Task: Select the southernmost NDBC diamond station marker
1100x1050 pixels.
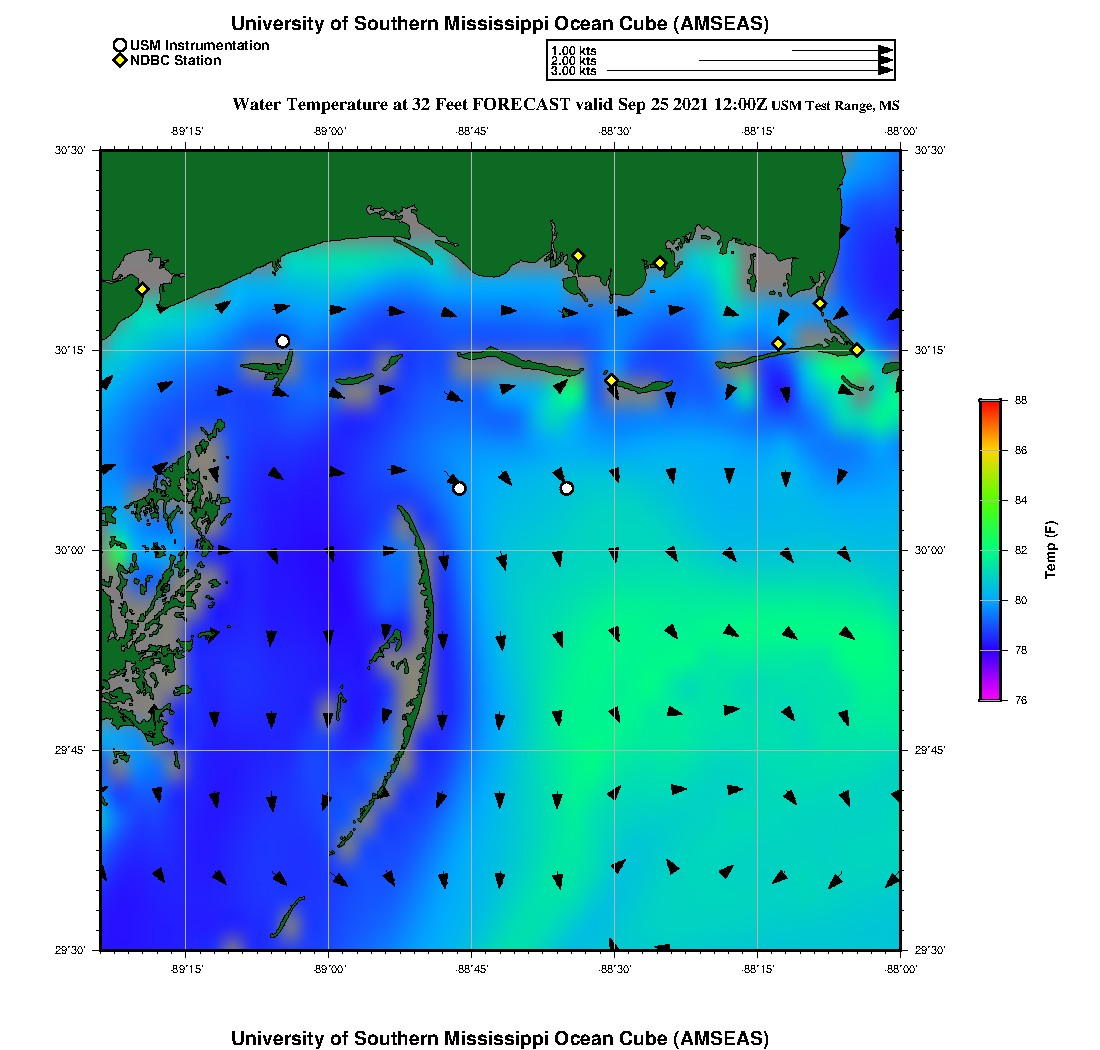Action: tap(611, 380)
